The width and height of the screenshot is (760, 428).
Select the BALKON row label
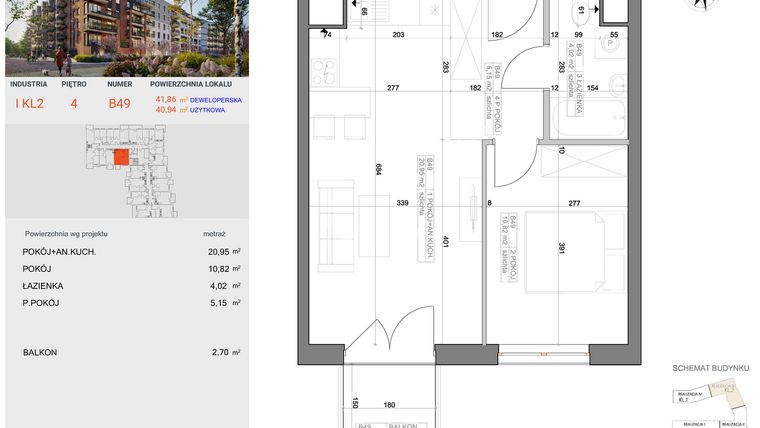pyautogui.click(x=40, y=352)
